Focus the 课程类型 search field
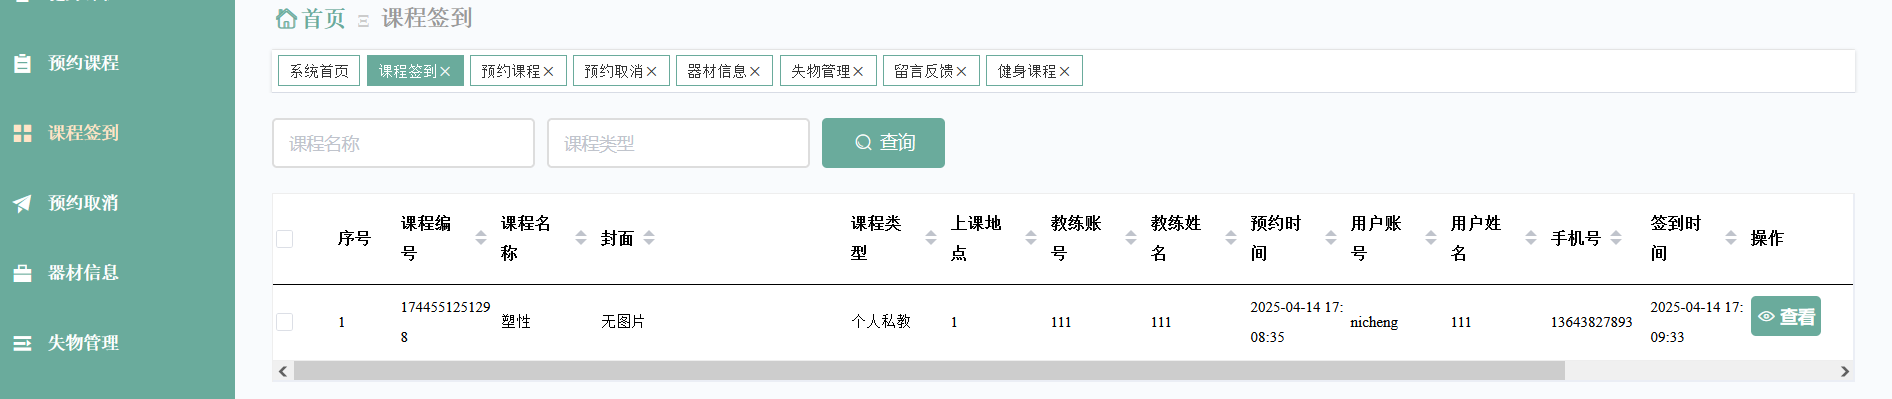 [x=678, y=143]
